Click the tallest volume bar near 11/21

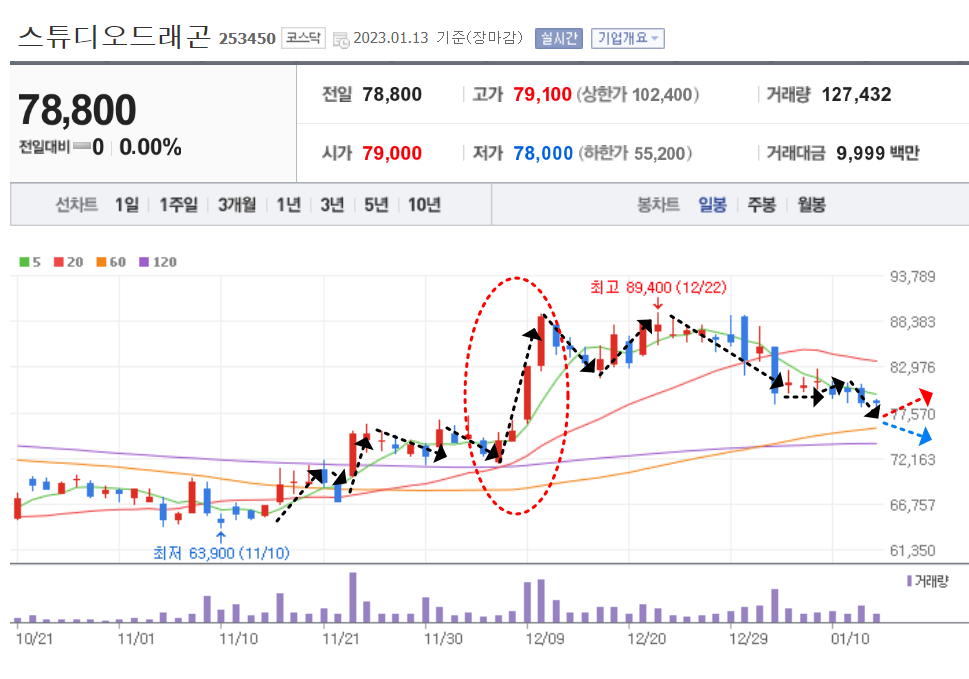tap(353, 597)
